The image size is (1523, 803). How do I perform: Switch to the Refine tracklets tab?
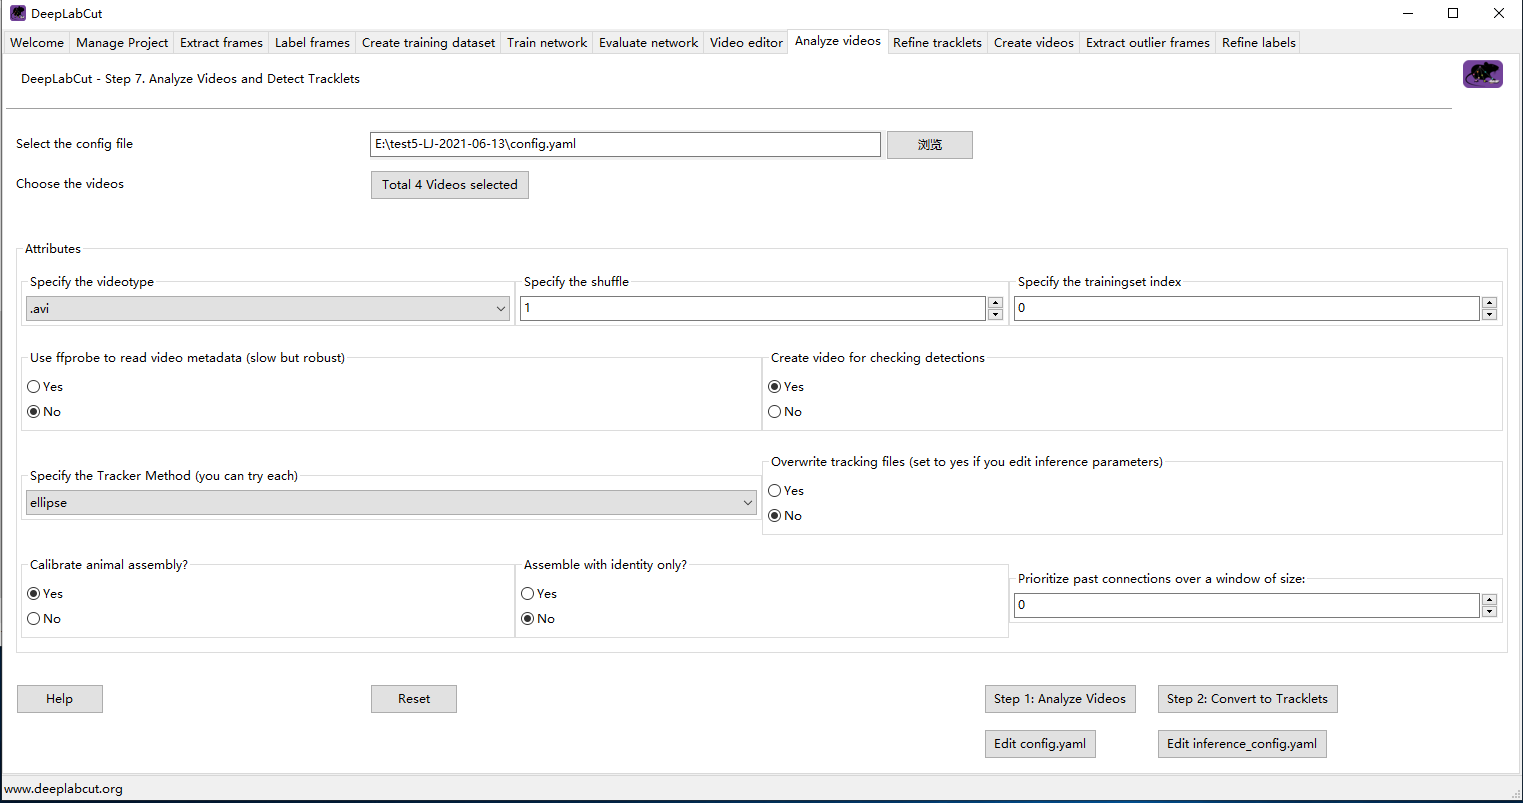coord(937,42)
